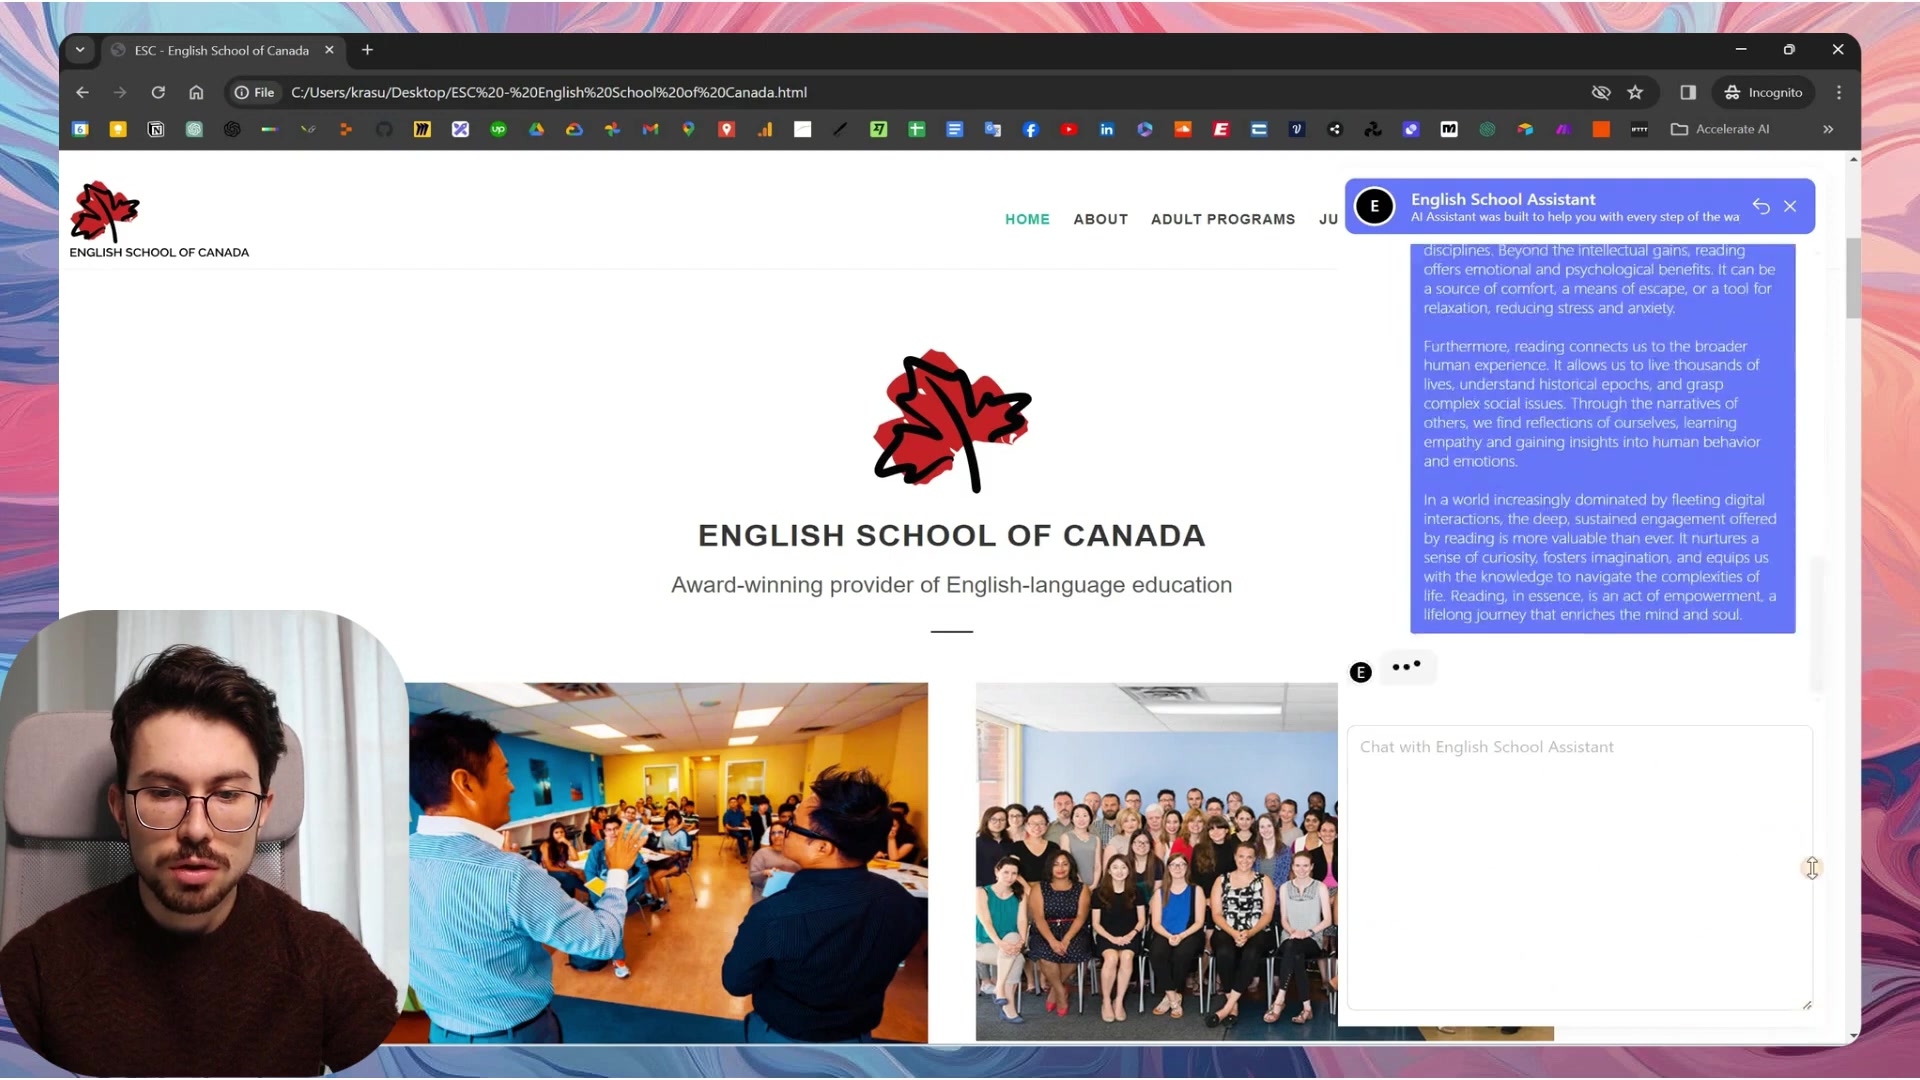The width and height of the screenshot is (1920, 1080).
Task: Open the Upwork bookmark icon
Action: click(x=498, y=129)
